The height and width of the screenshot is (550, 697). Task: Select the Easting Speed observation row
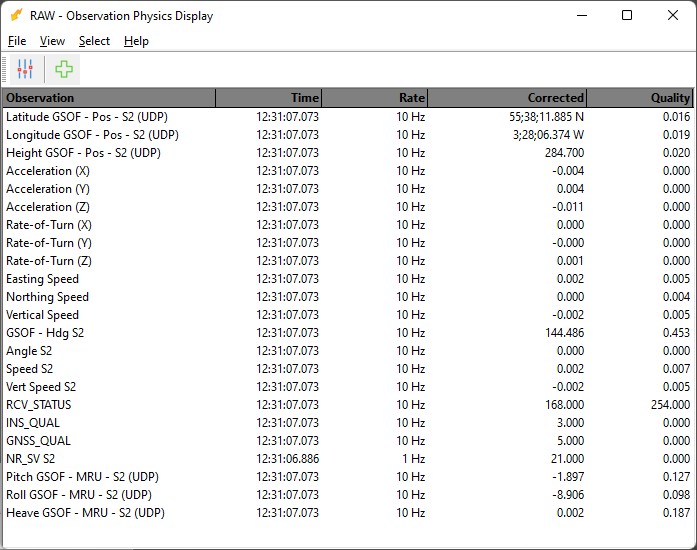pos(42,279)
